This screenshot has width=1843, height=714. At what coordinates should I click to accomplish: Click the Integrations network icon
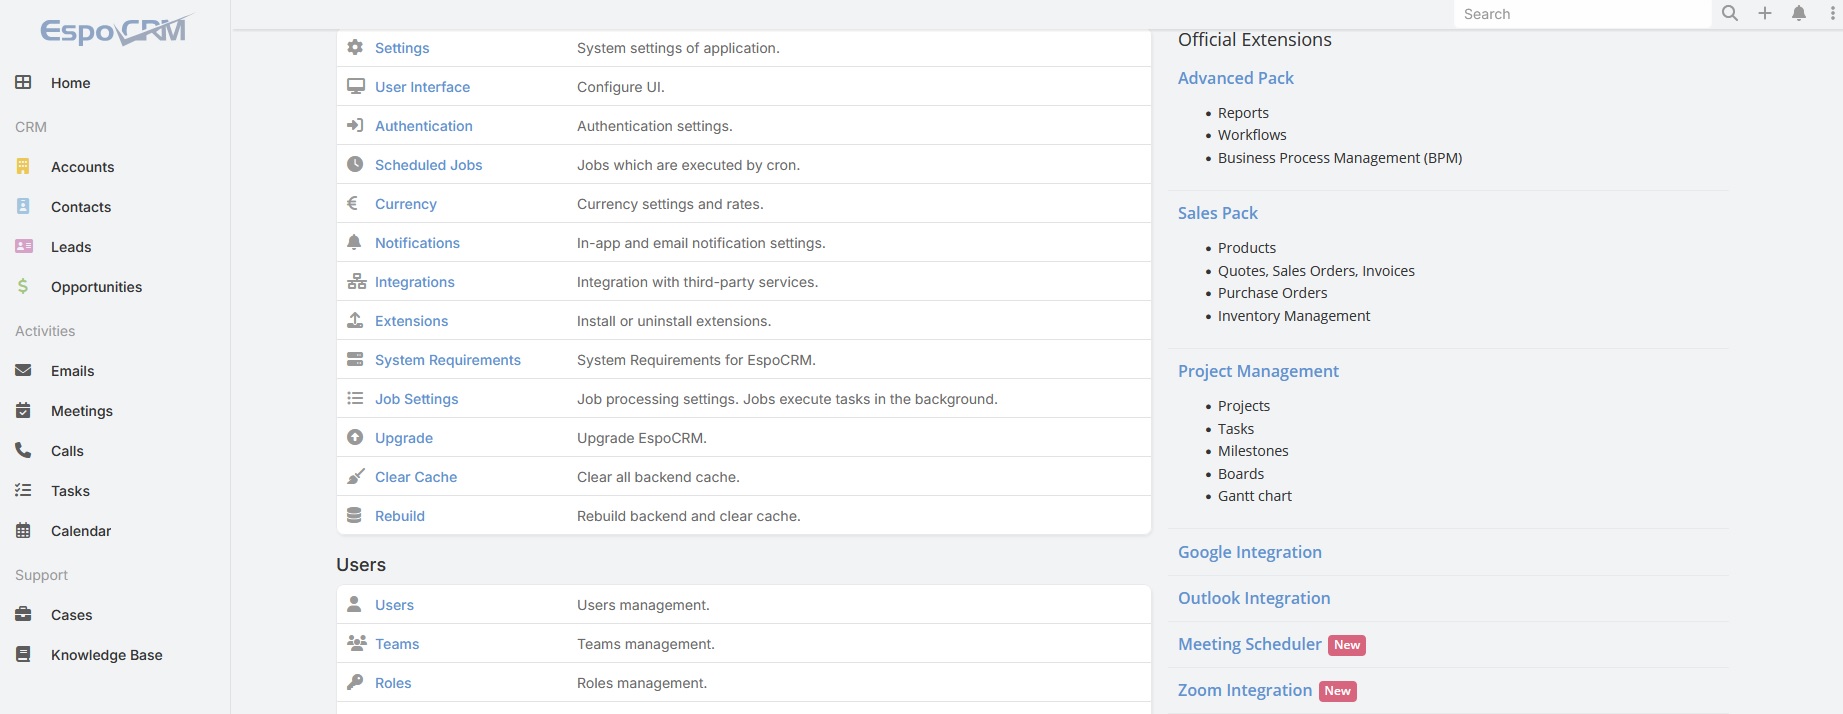tap(356, 282)
